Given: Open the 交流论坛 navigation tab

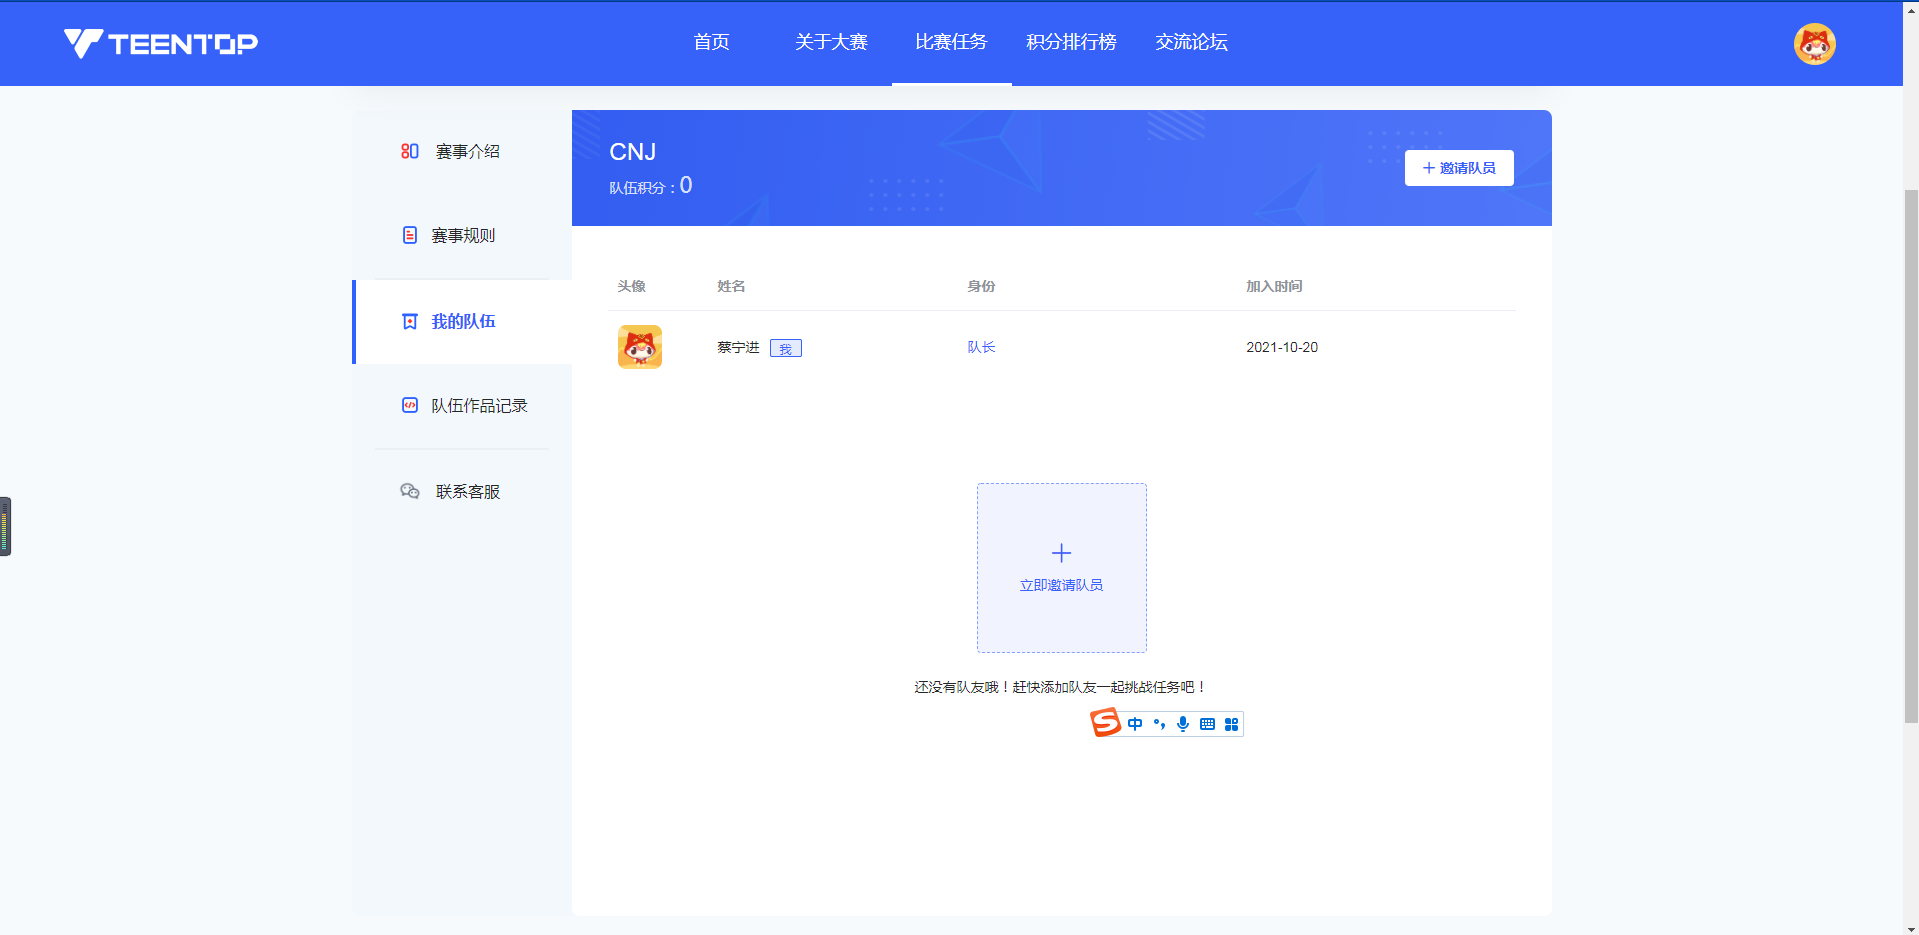Looking at the screenshot, I should click(x=1192, y=42).
